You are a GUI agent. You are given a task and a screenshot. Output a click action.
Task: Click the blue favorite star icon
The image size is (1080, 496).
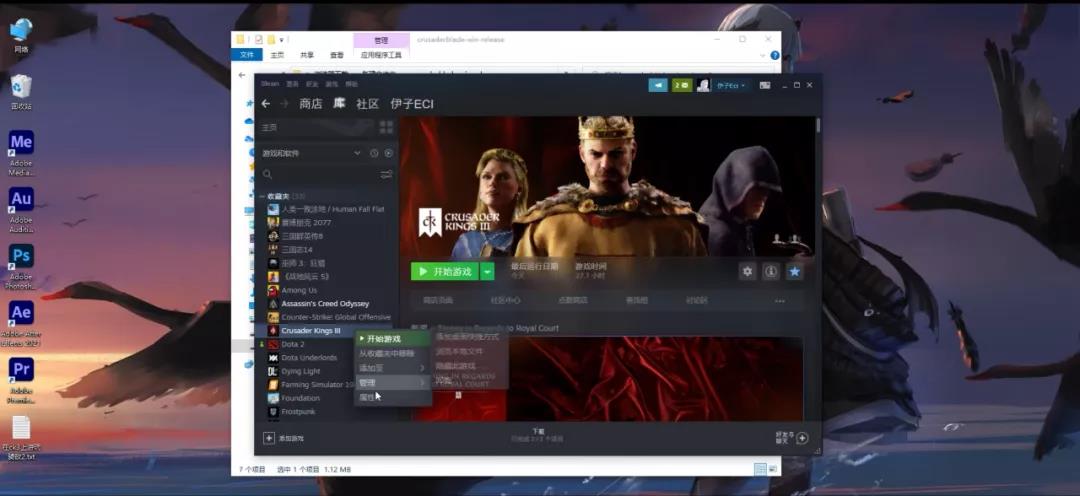click(794, 271)
